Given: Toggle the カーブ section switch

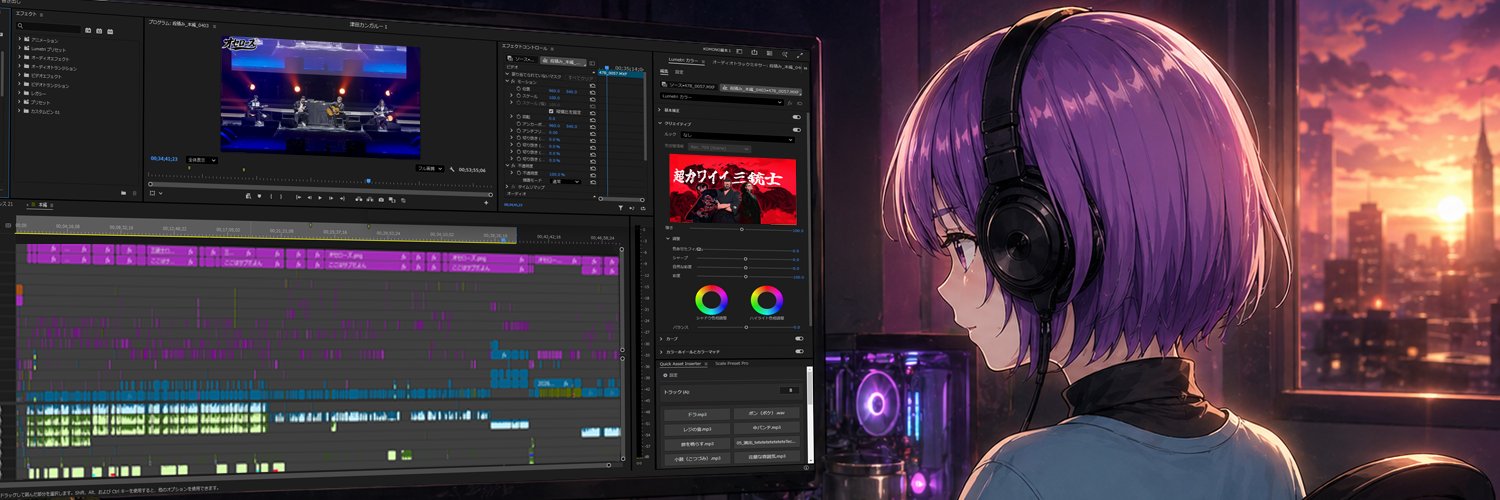Looking at the screenshot, I should 799,338.
